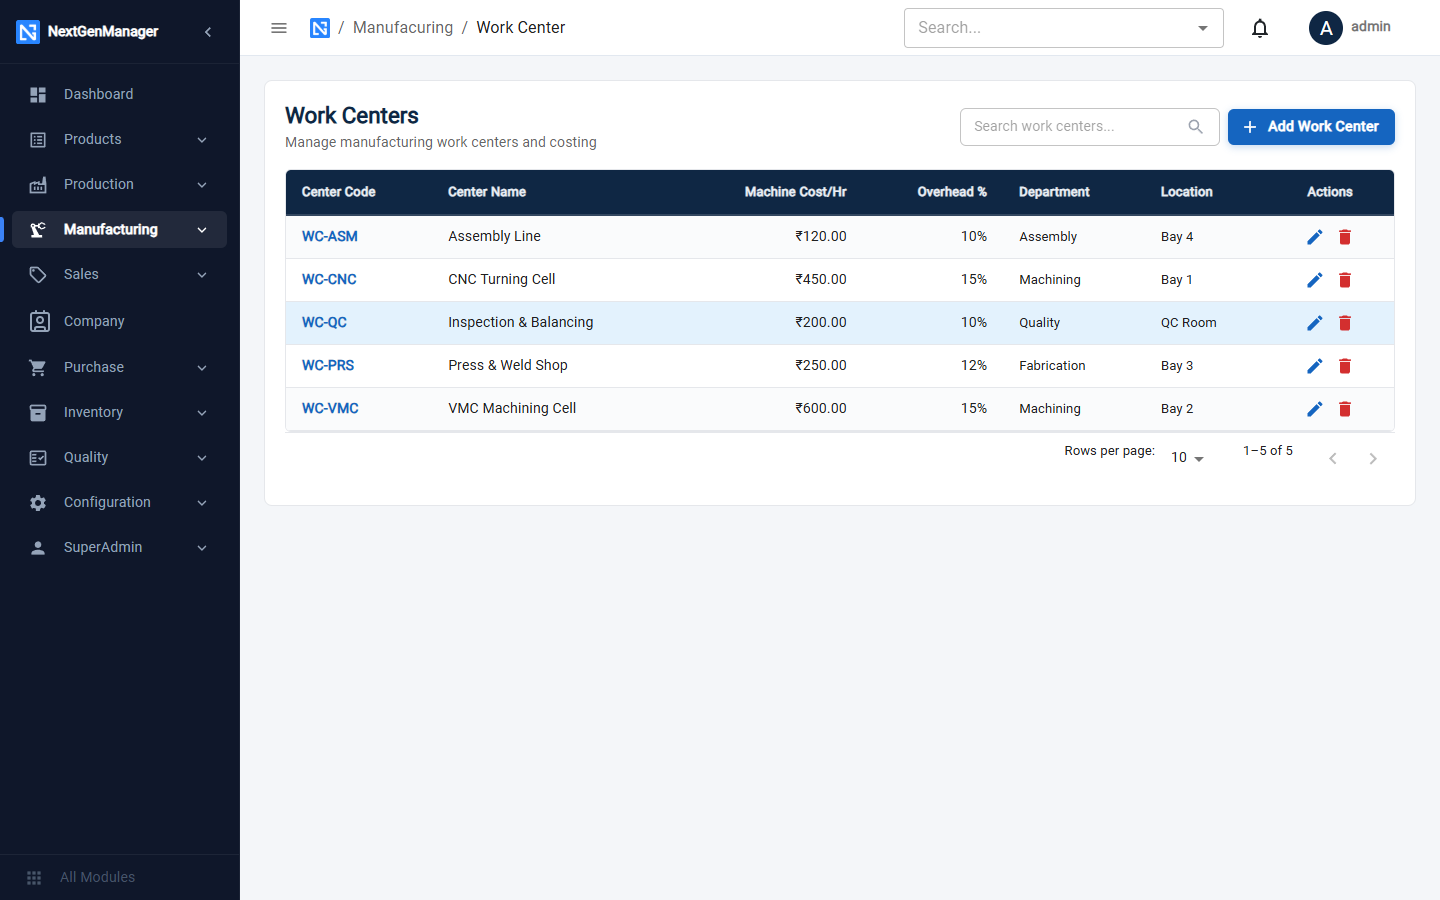The image size is (1440, 900).
Task: Sort by the Machine Cost/Hr column header
Action: [796, 192]
